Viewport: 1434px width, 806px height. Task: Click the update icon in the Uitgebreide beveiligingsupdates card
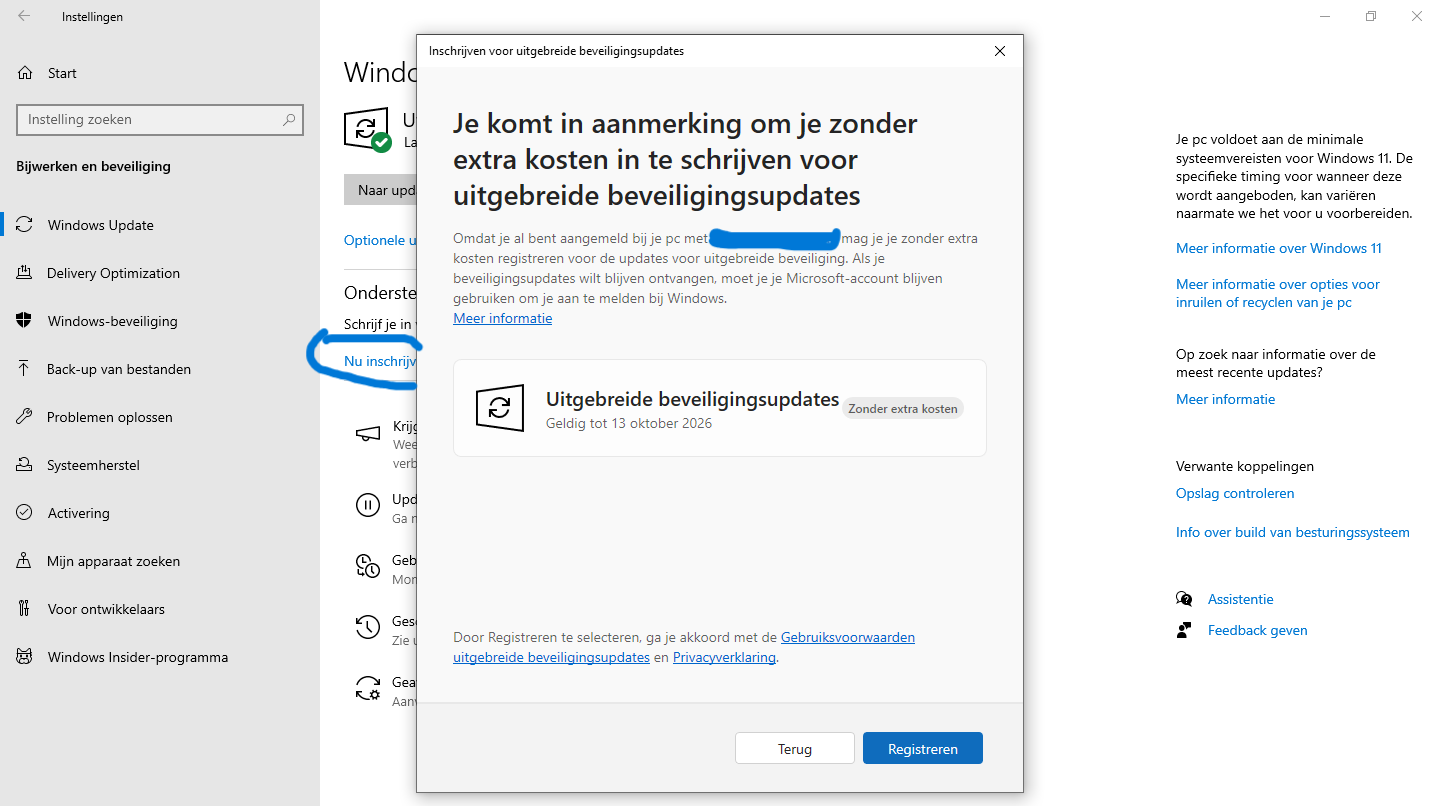tap(500, 408)
